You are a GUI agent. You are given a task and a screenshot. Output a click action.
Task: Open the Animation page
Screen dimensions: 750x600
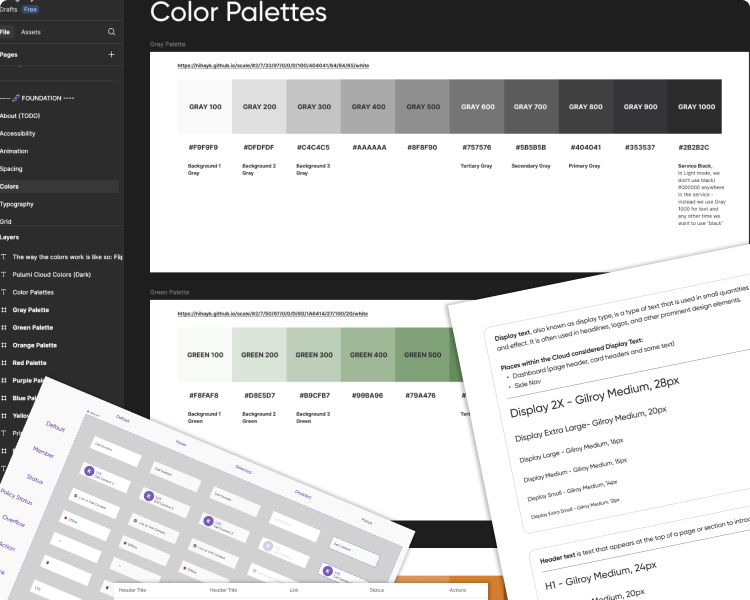tap(14, 151)
